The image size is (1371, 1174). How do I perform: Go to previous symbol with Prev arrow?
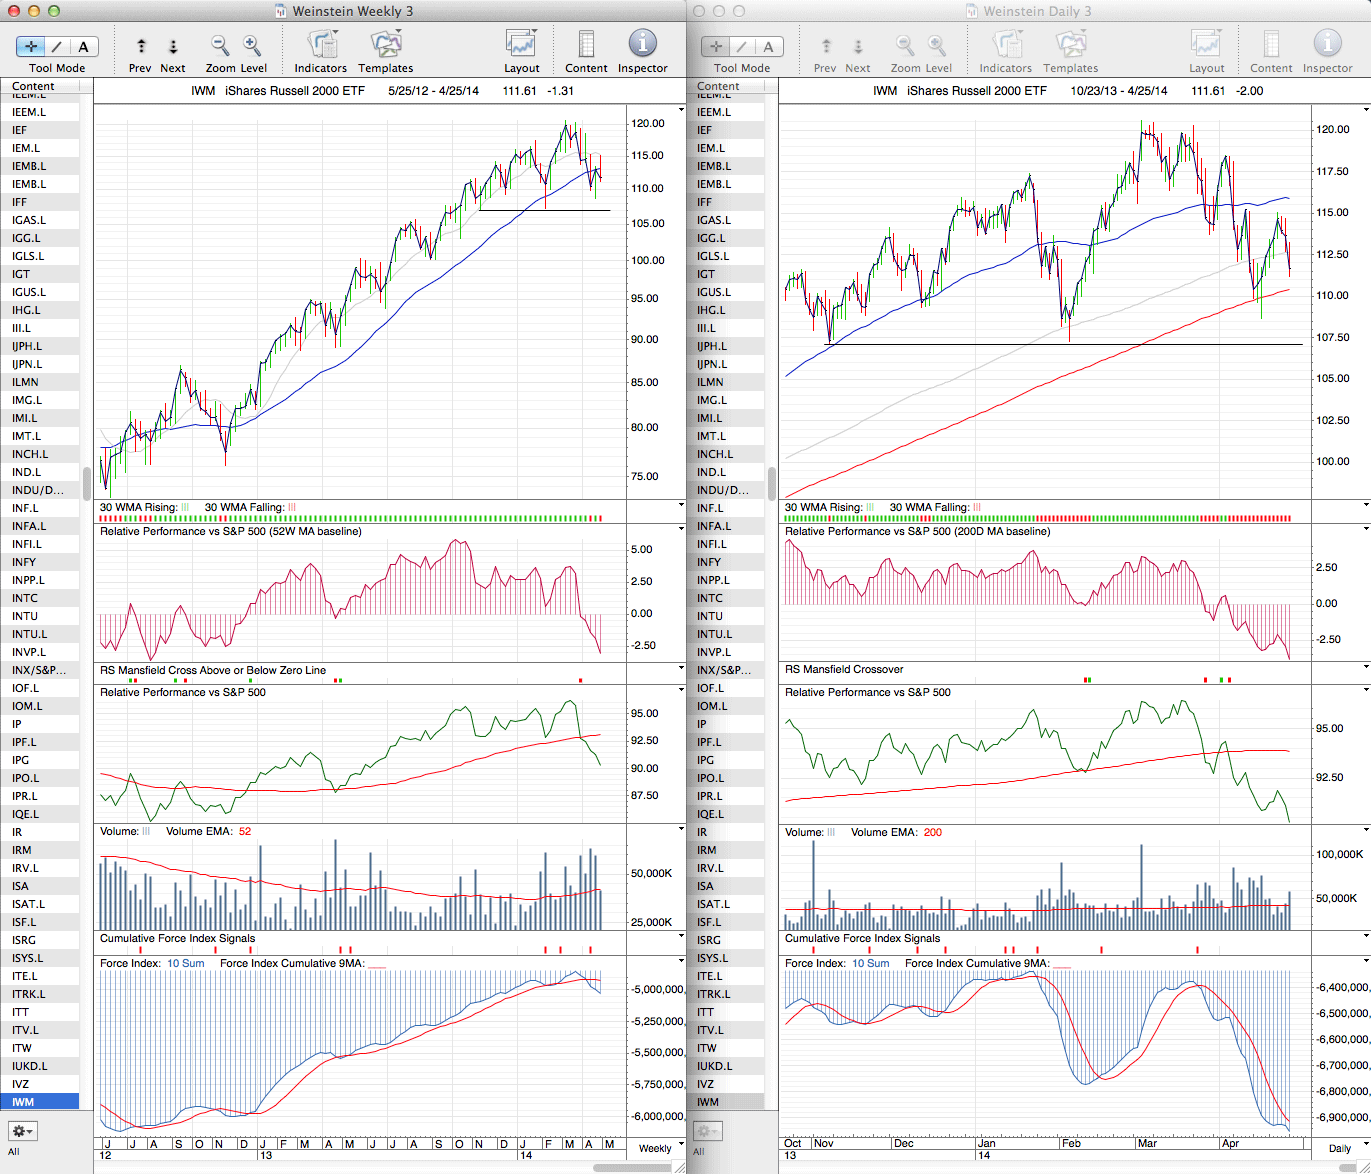pos(141,46)
